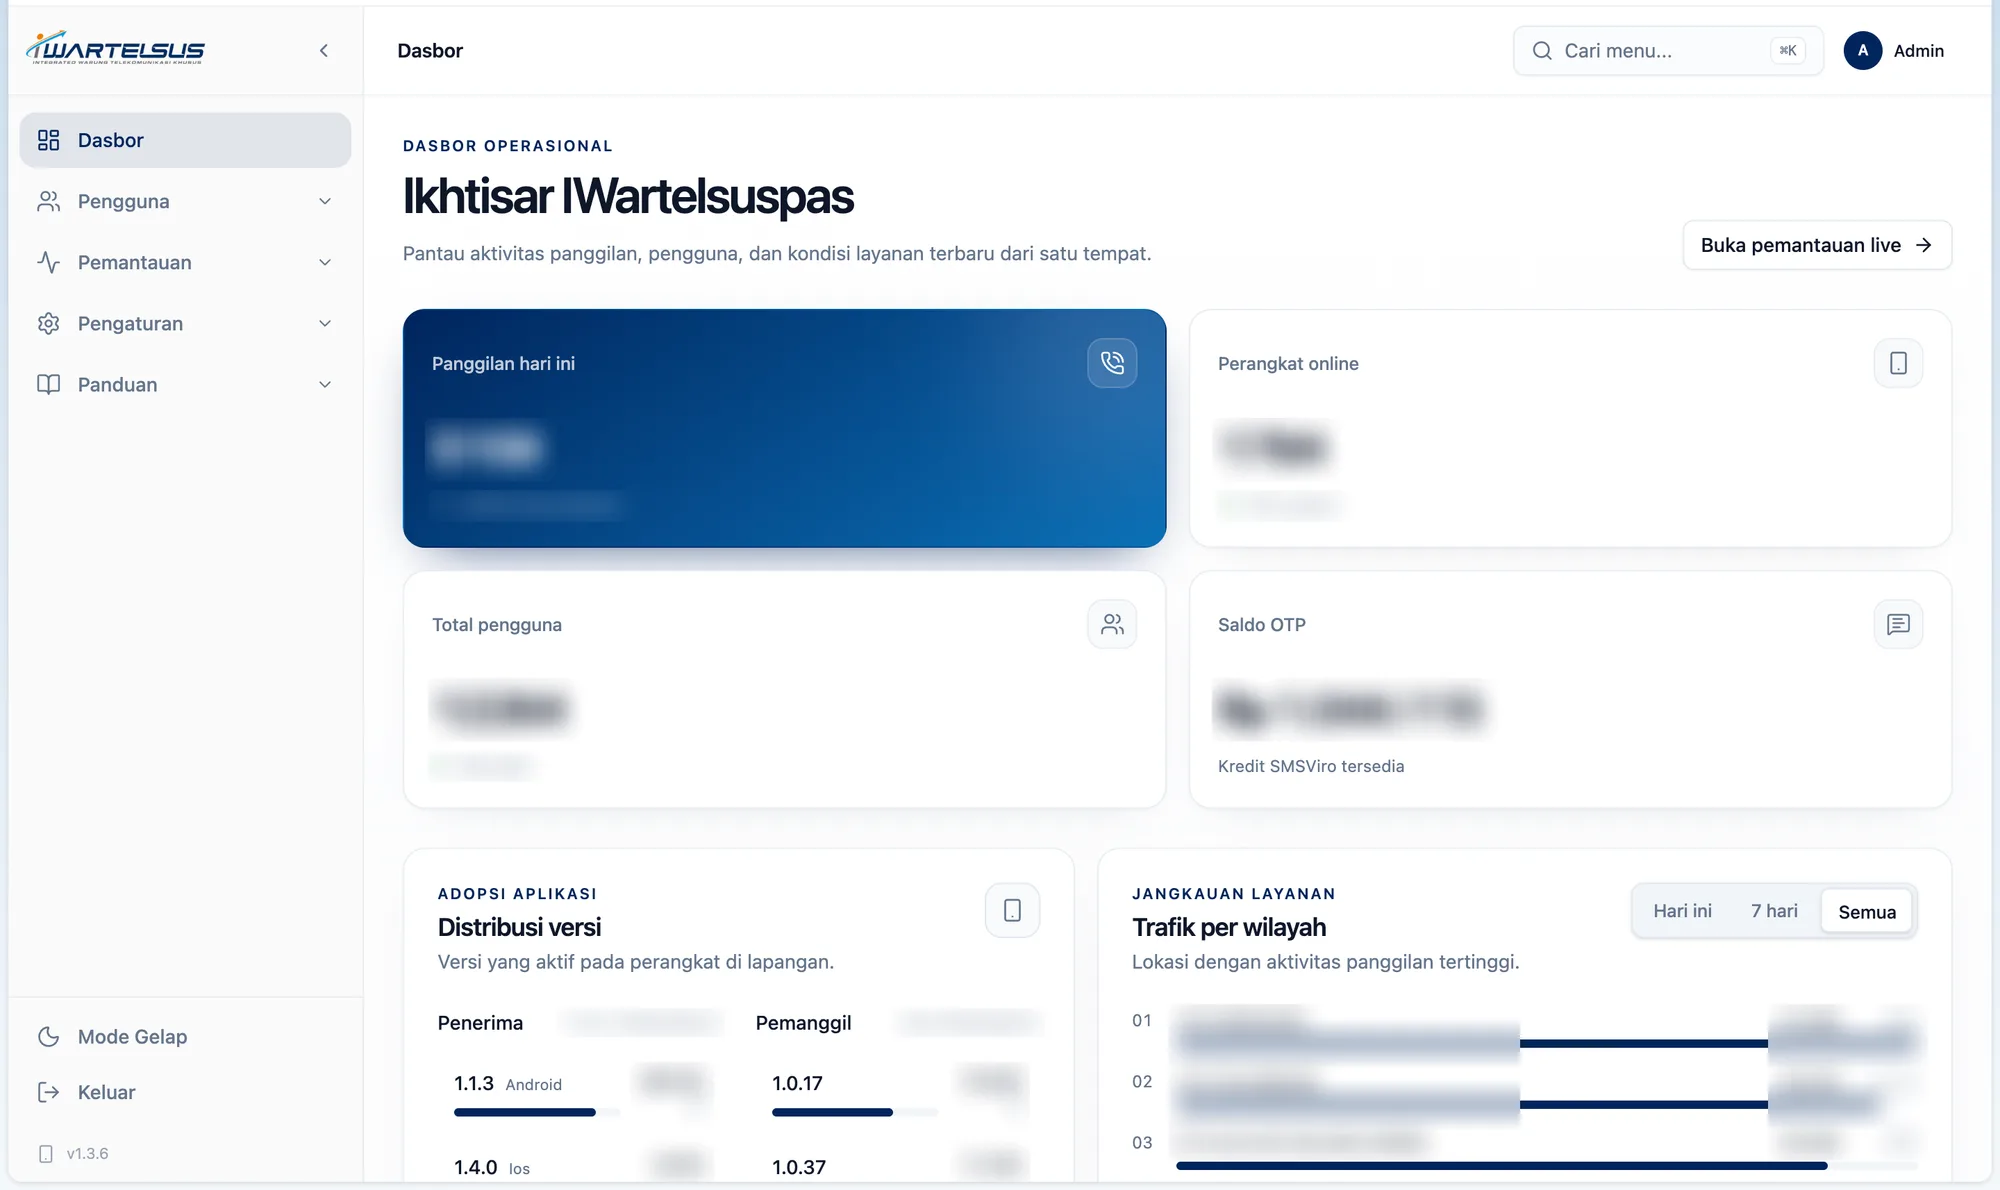Screen dimensions: 2000x1190
Task: Click the 1.4.0 Ios version row
Action: pos(580,1167)
